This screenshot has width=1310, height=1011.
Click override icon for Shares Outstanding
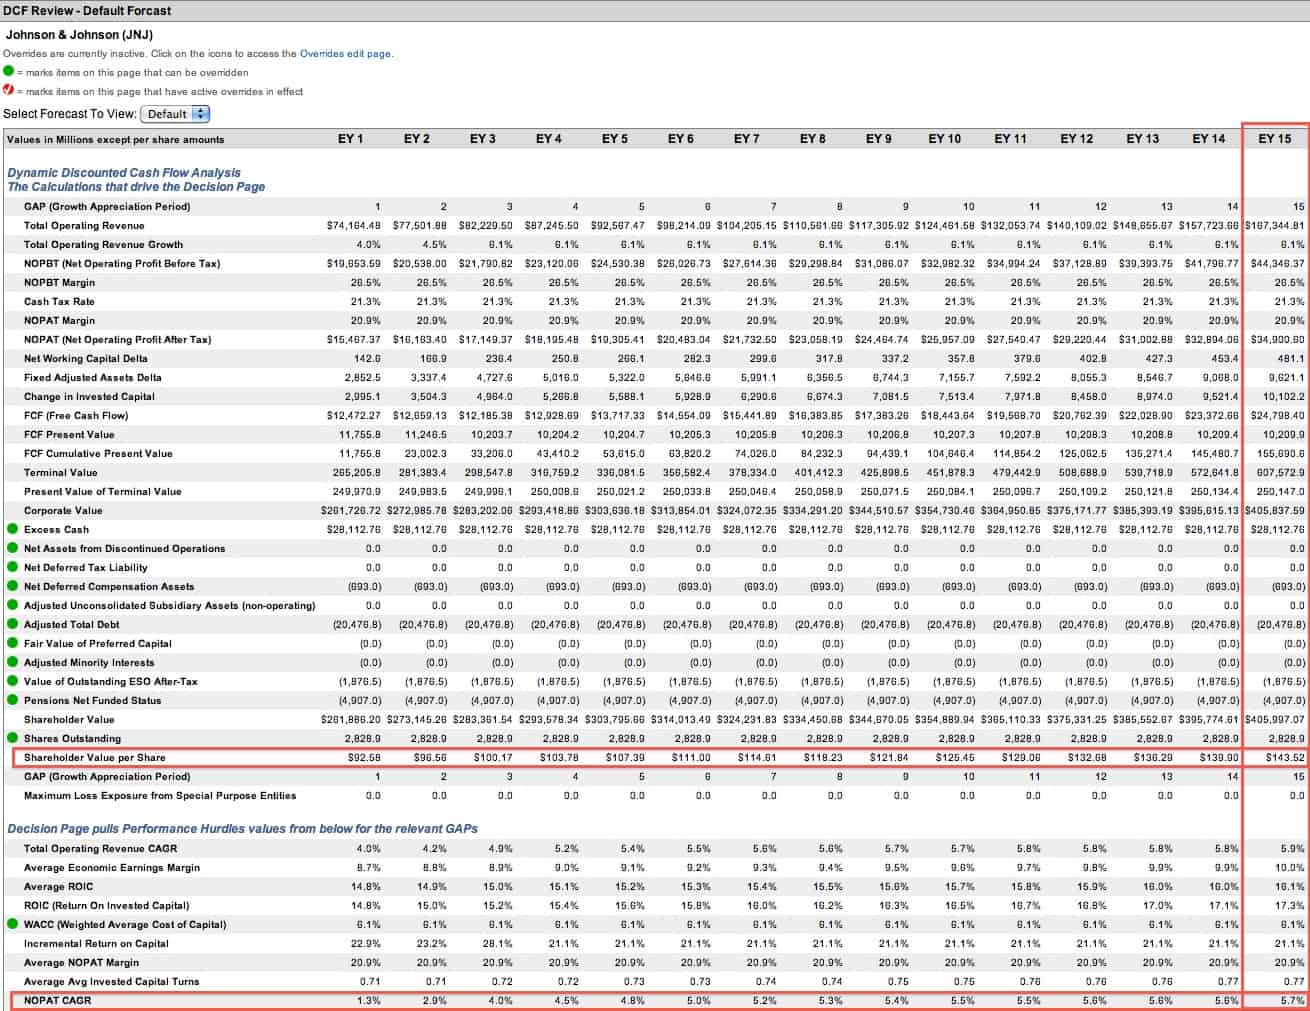(12, 738)
